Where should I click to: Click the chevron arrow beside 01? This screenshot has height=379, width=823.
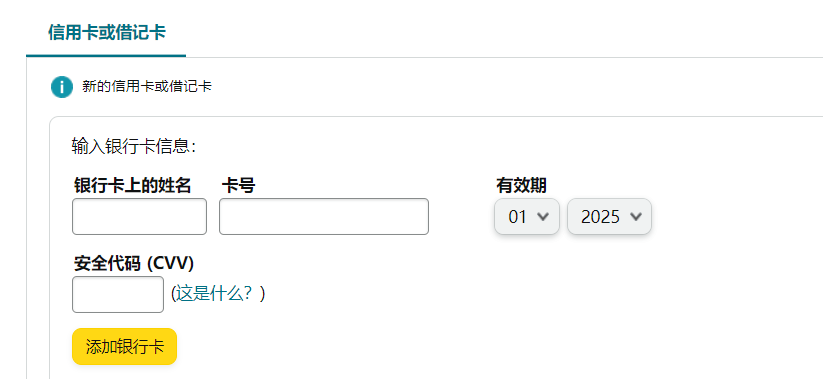(x=543, y=216)
